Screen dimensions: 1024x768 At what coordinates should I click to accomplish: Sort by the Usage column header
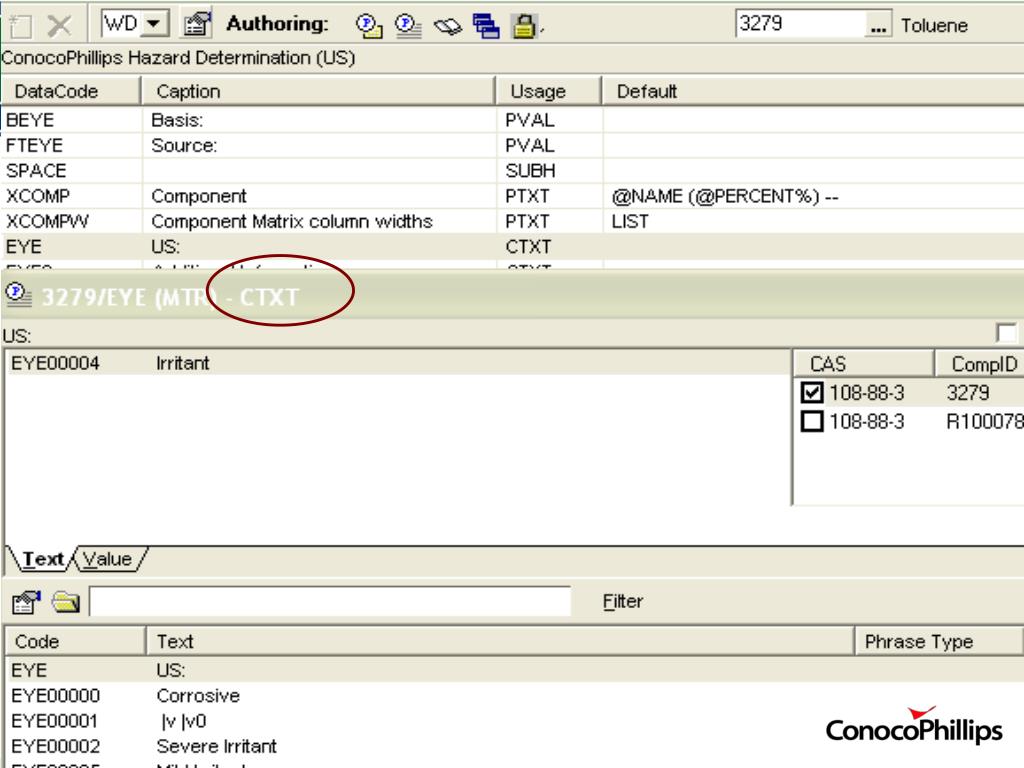coord(548,91)
